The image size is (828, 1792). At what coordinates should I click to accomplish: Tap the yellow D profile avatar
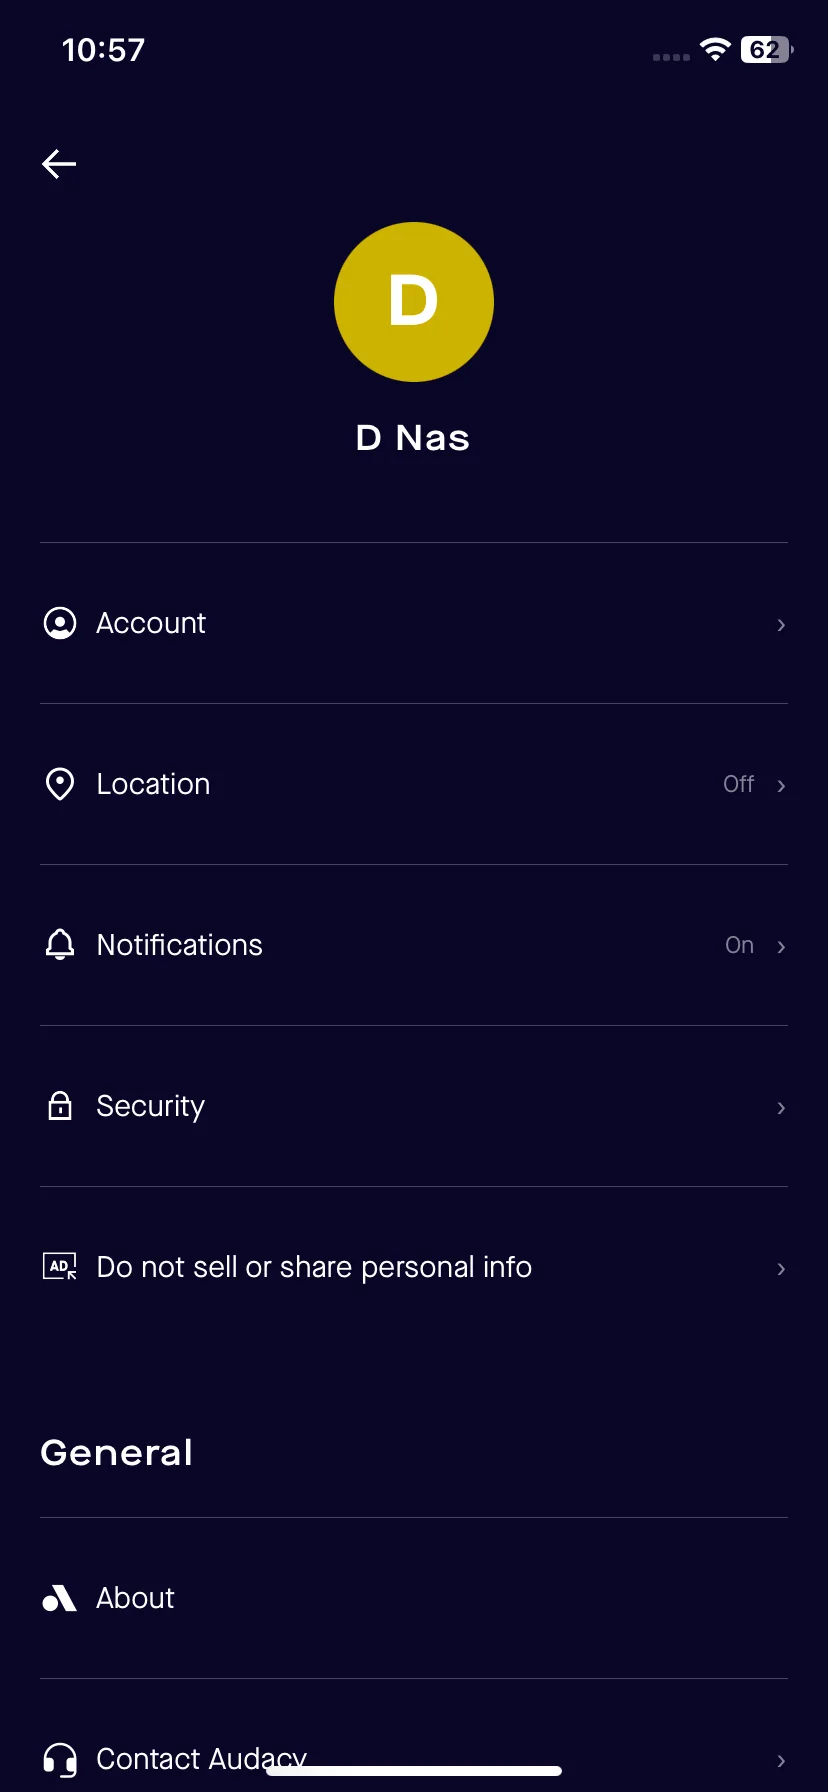414,302
